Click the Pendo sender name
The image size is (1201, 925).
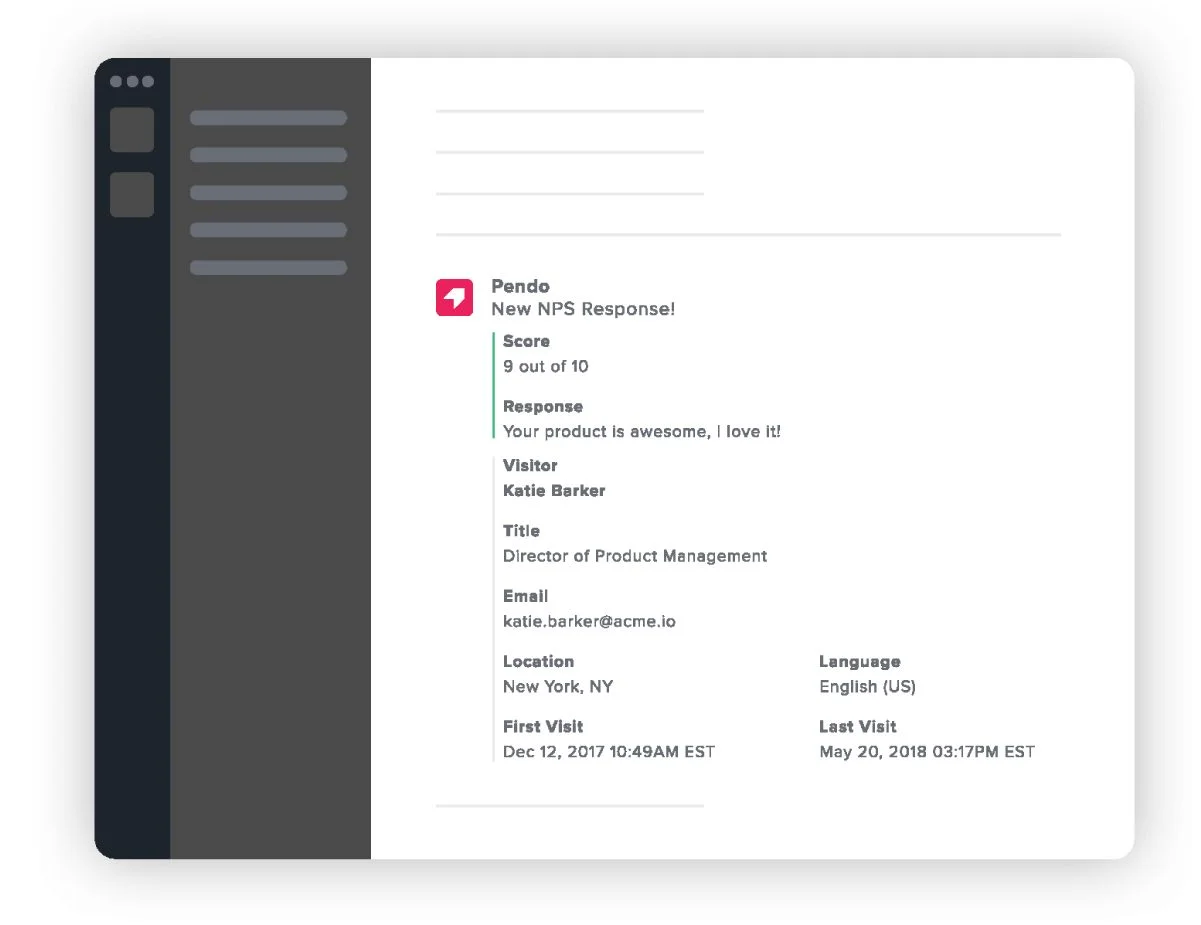[x=520, y=286]
